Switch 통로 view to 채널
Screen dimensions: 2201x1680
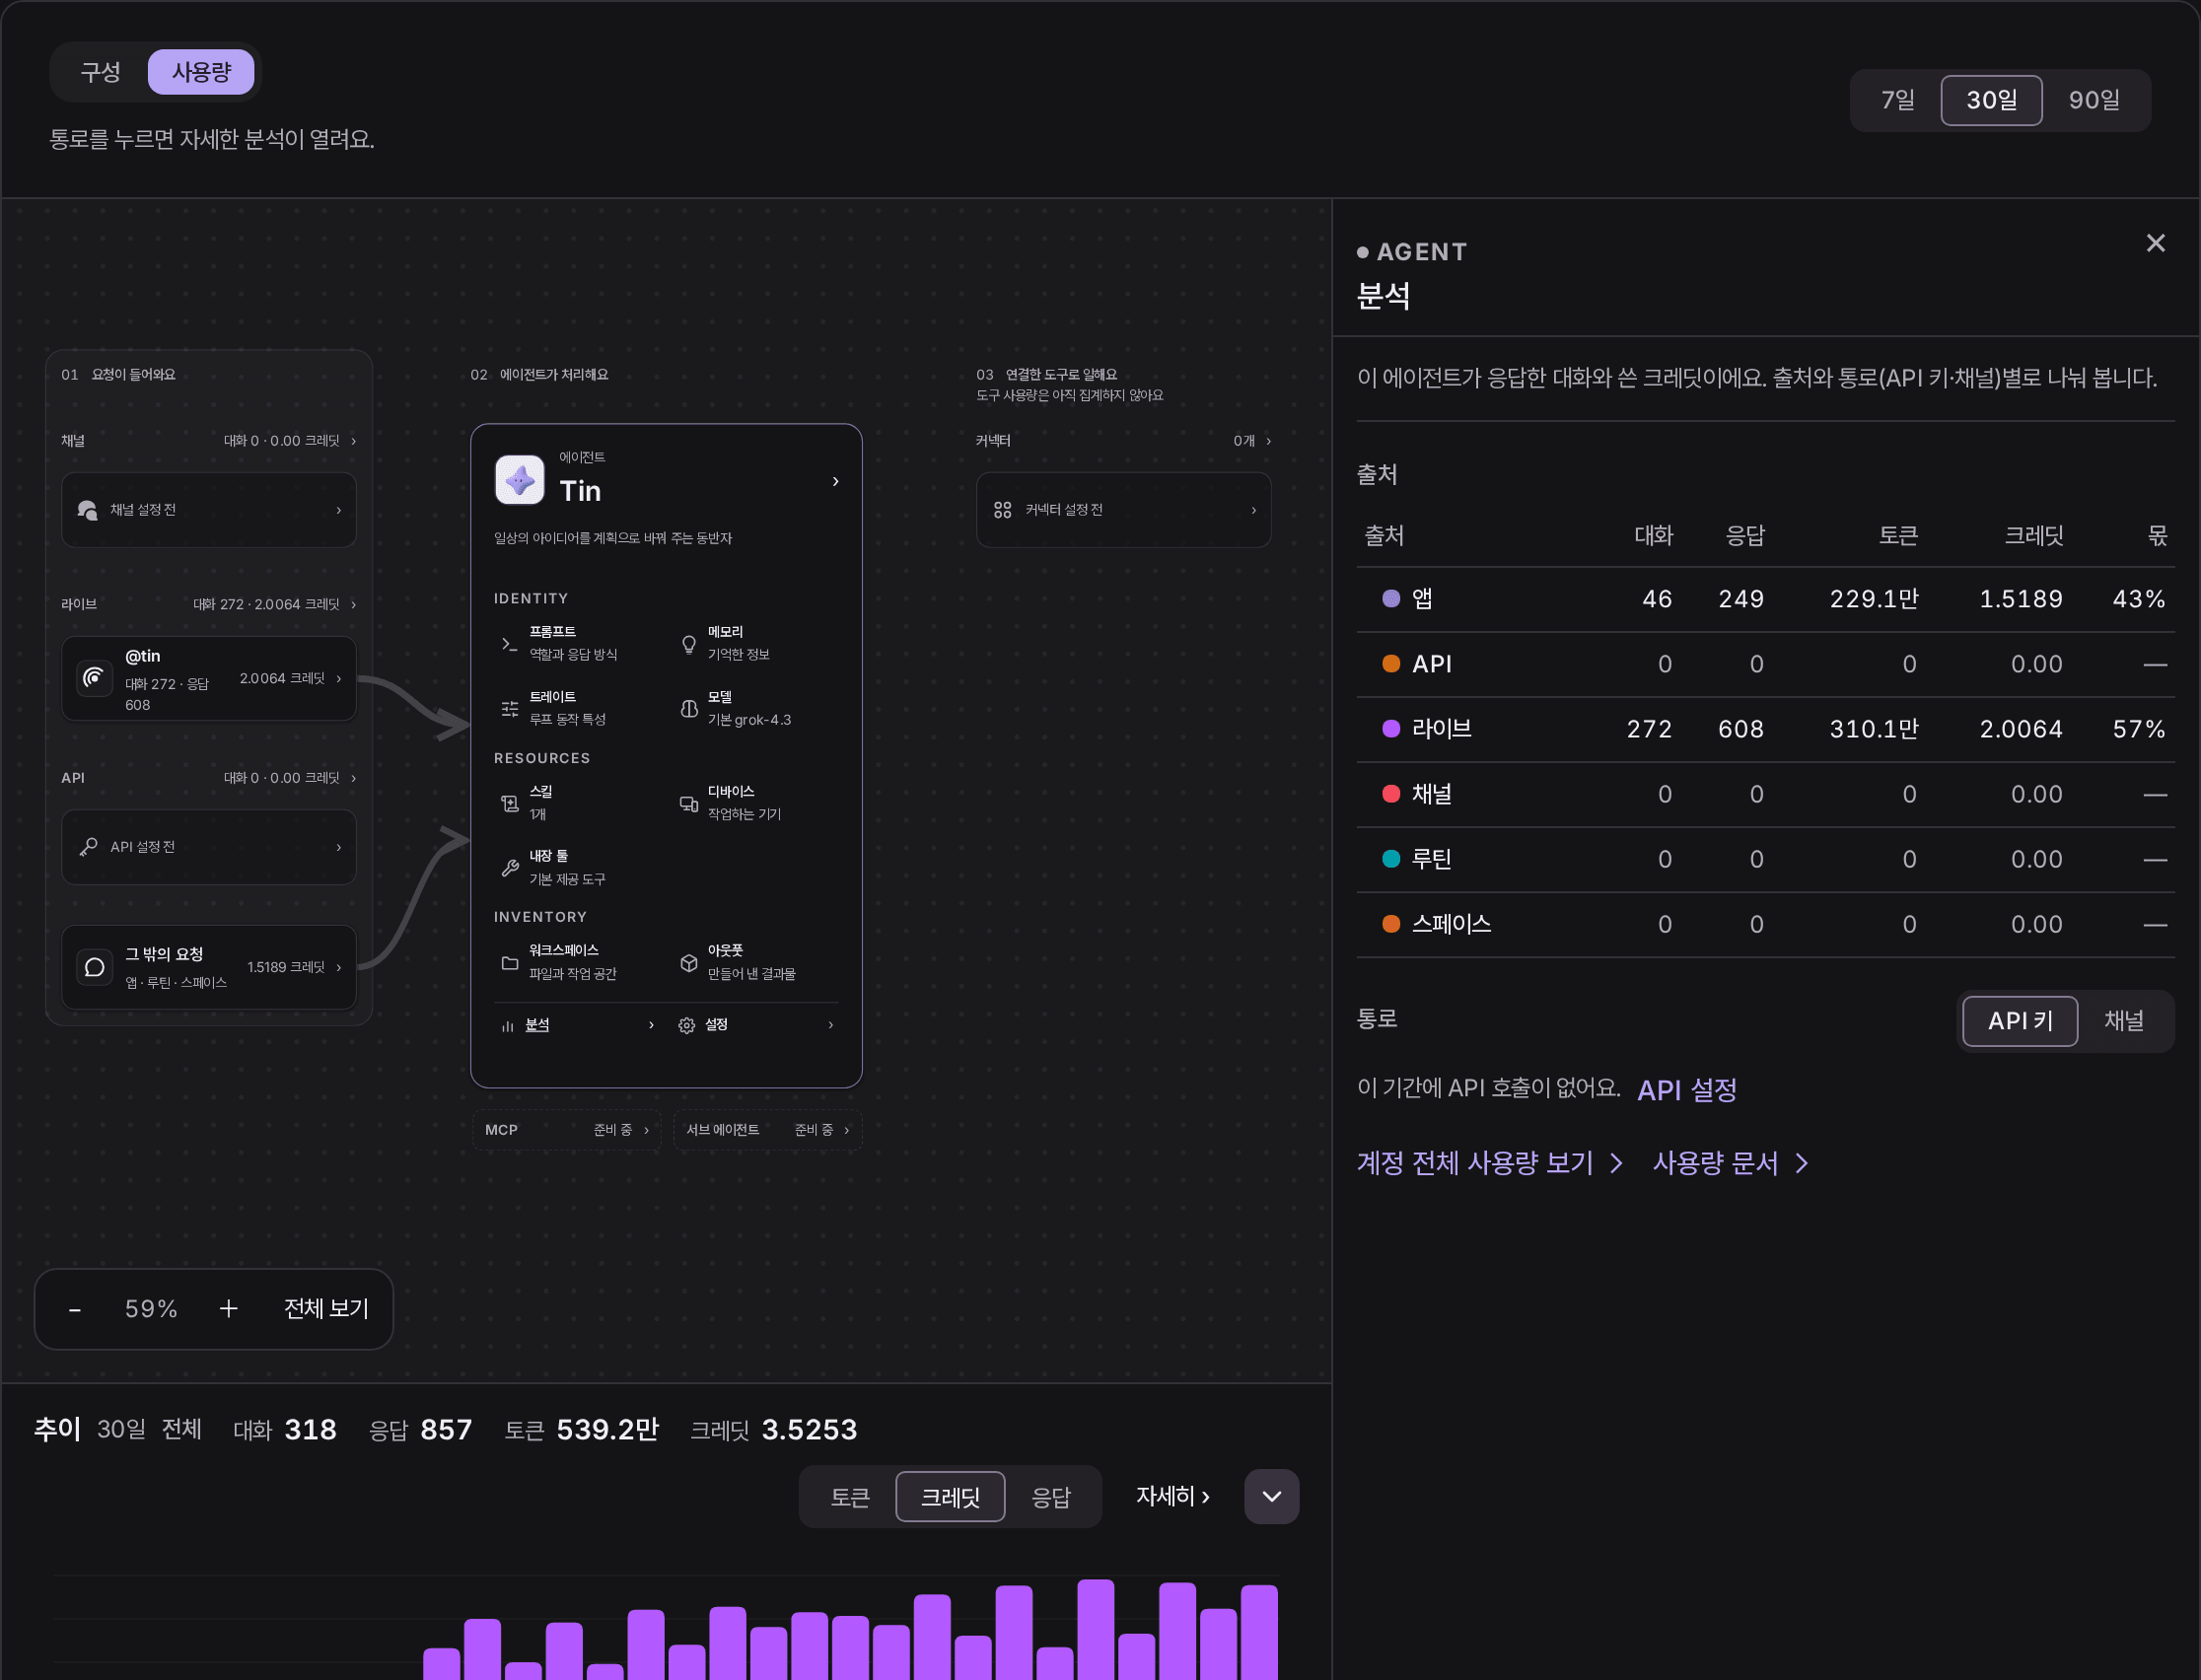tap(2124, 1021)
